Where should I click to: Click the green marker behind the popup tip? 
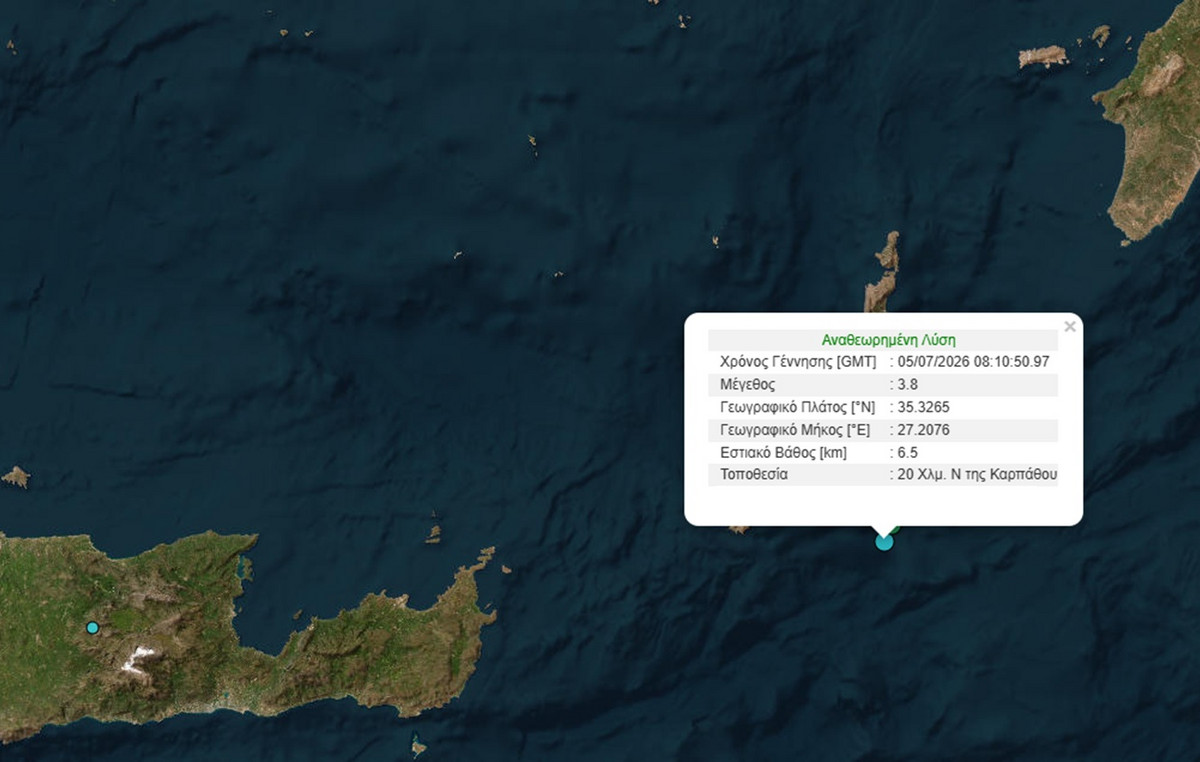coord(895,527)
